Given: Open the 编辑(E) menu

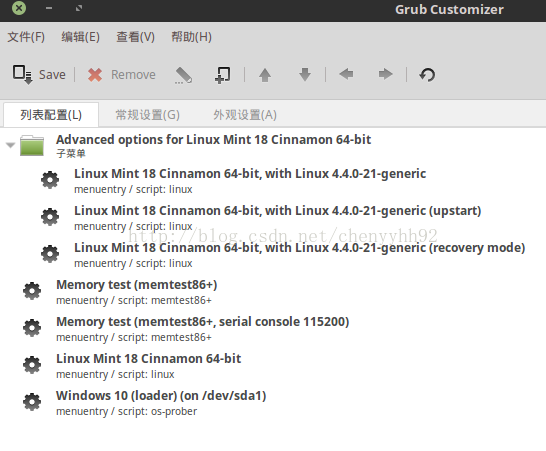Looking at the screenshot, I should click(80, 37).
